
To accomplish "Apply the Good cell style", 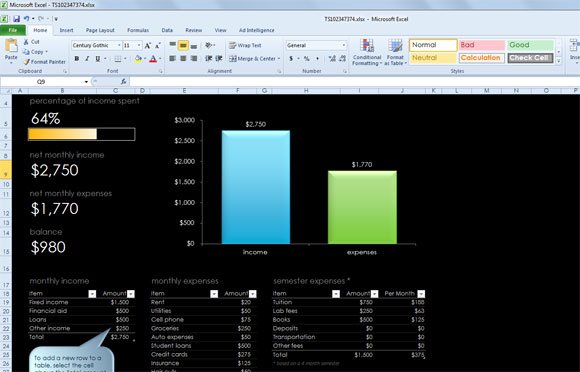I will tap(530, 45).
